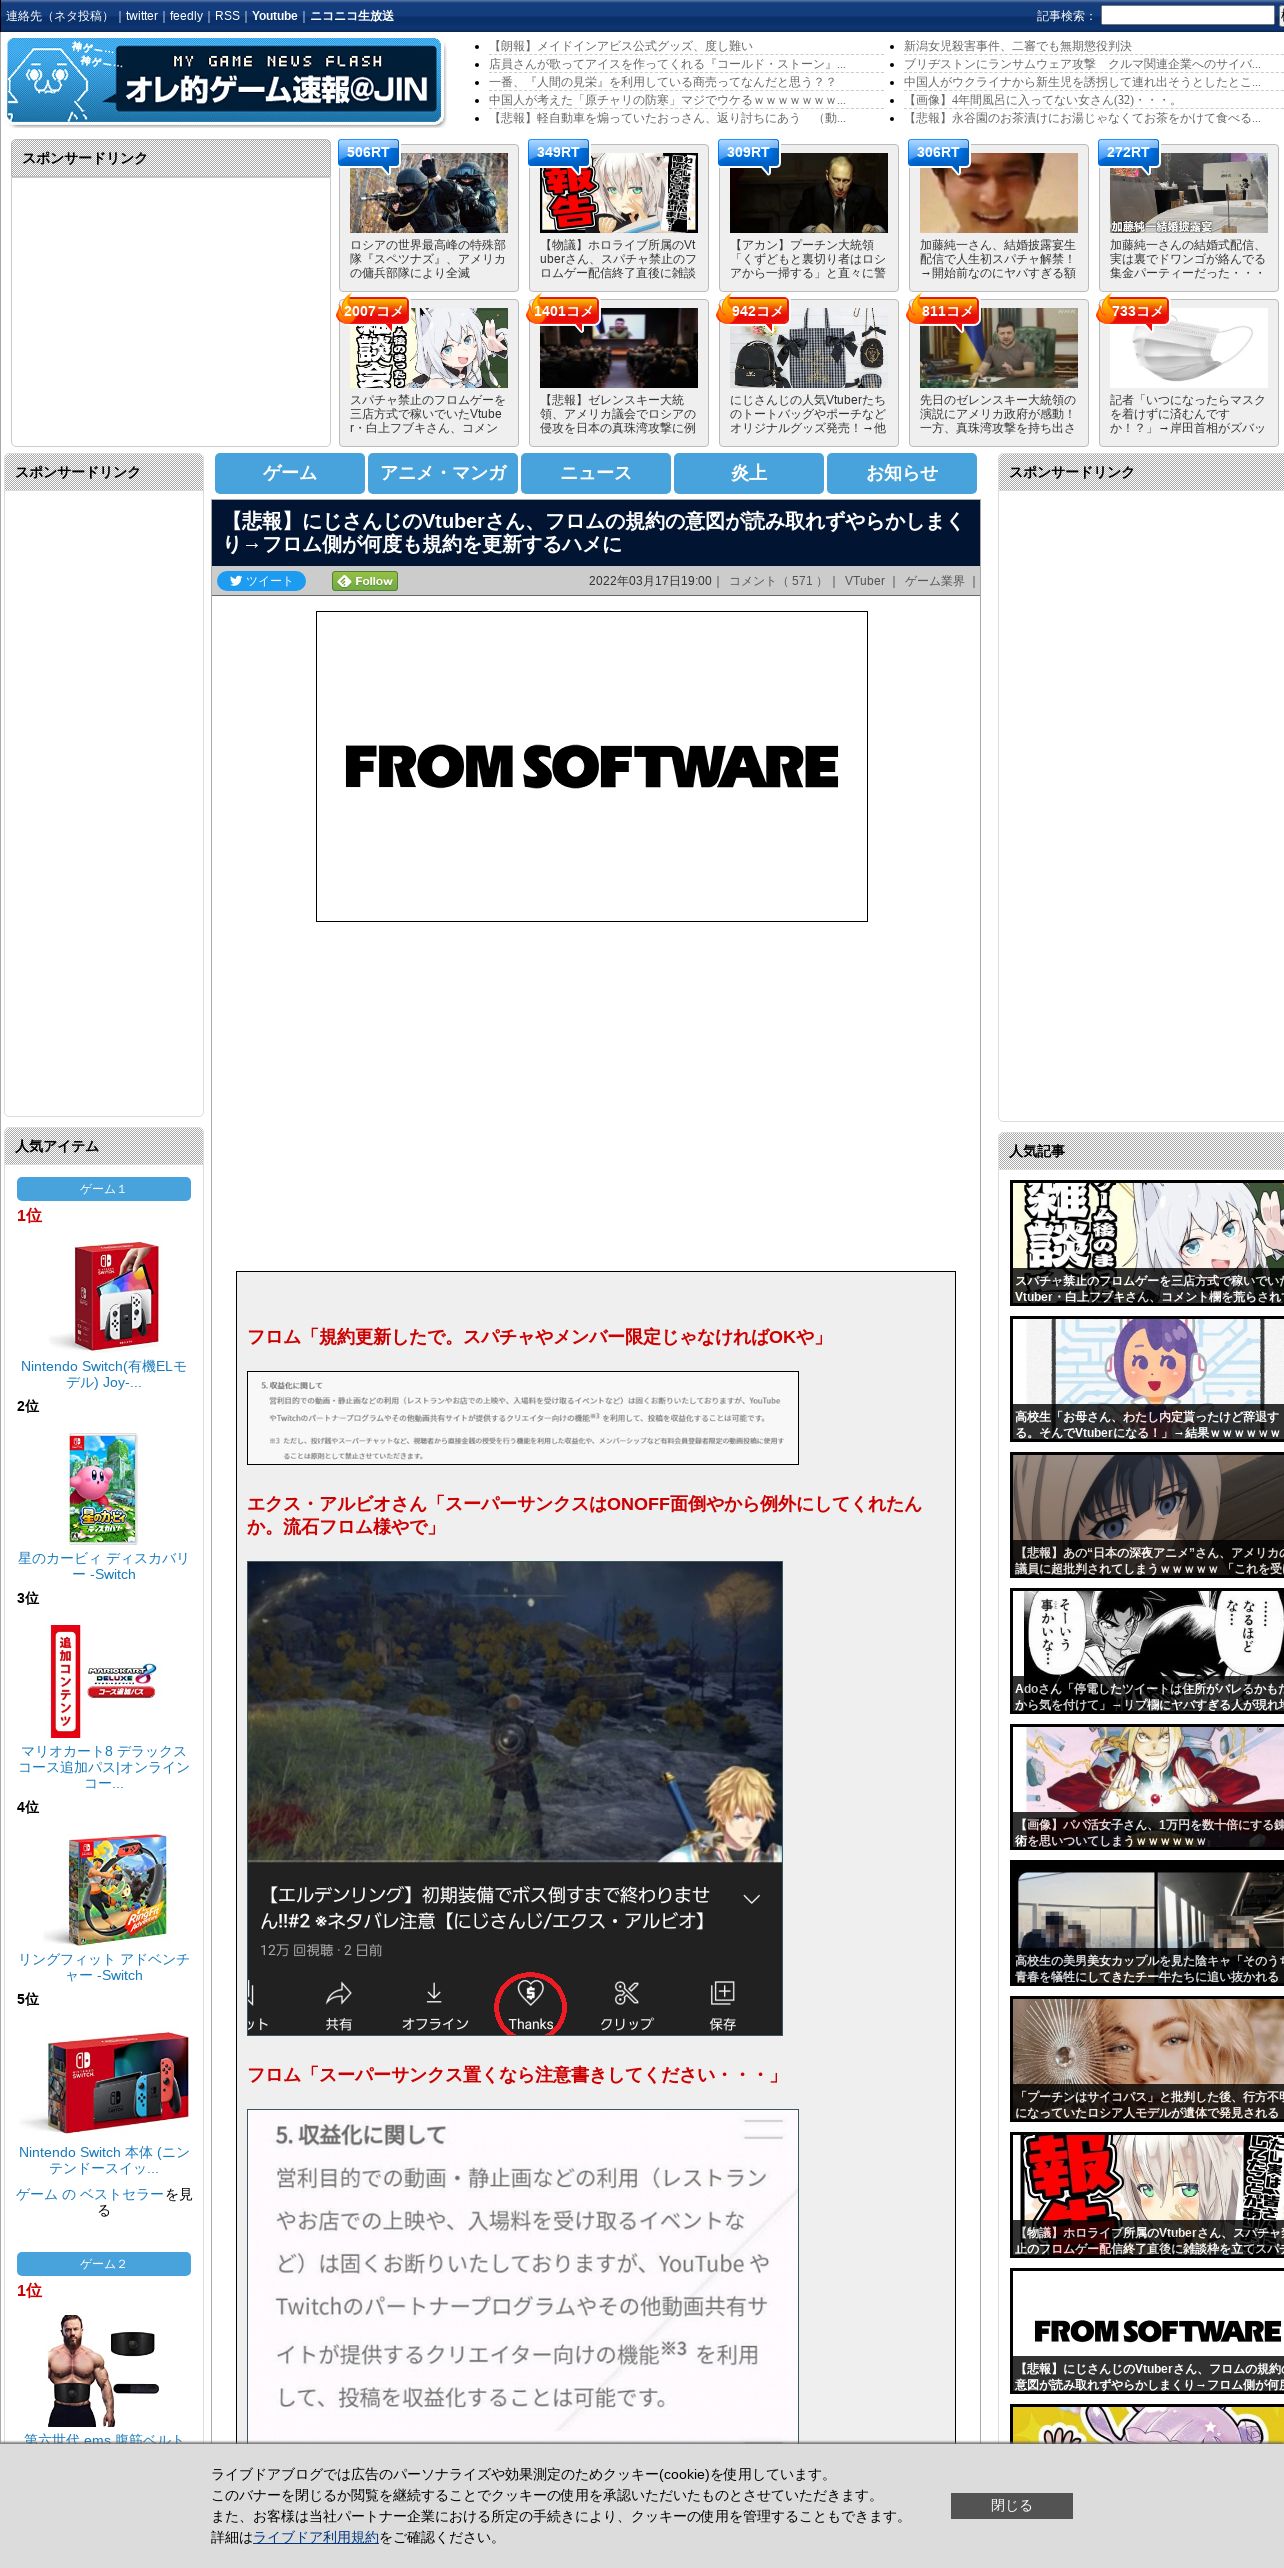Open the twitter link in top bar
This screenshot has height=2568, width=1284.
point(141,16)
